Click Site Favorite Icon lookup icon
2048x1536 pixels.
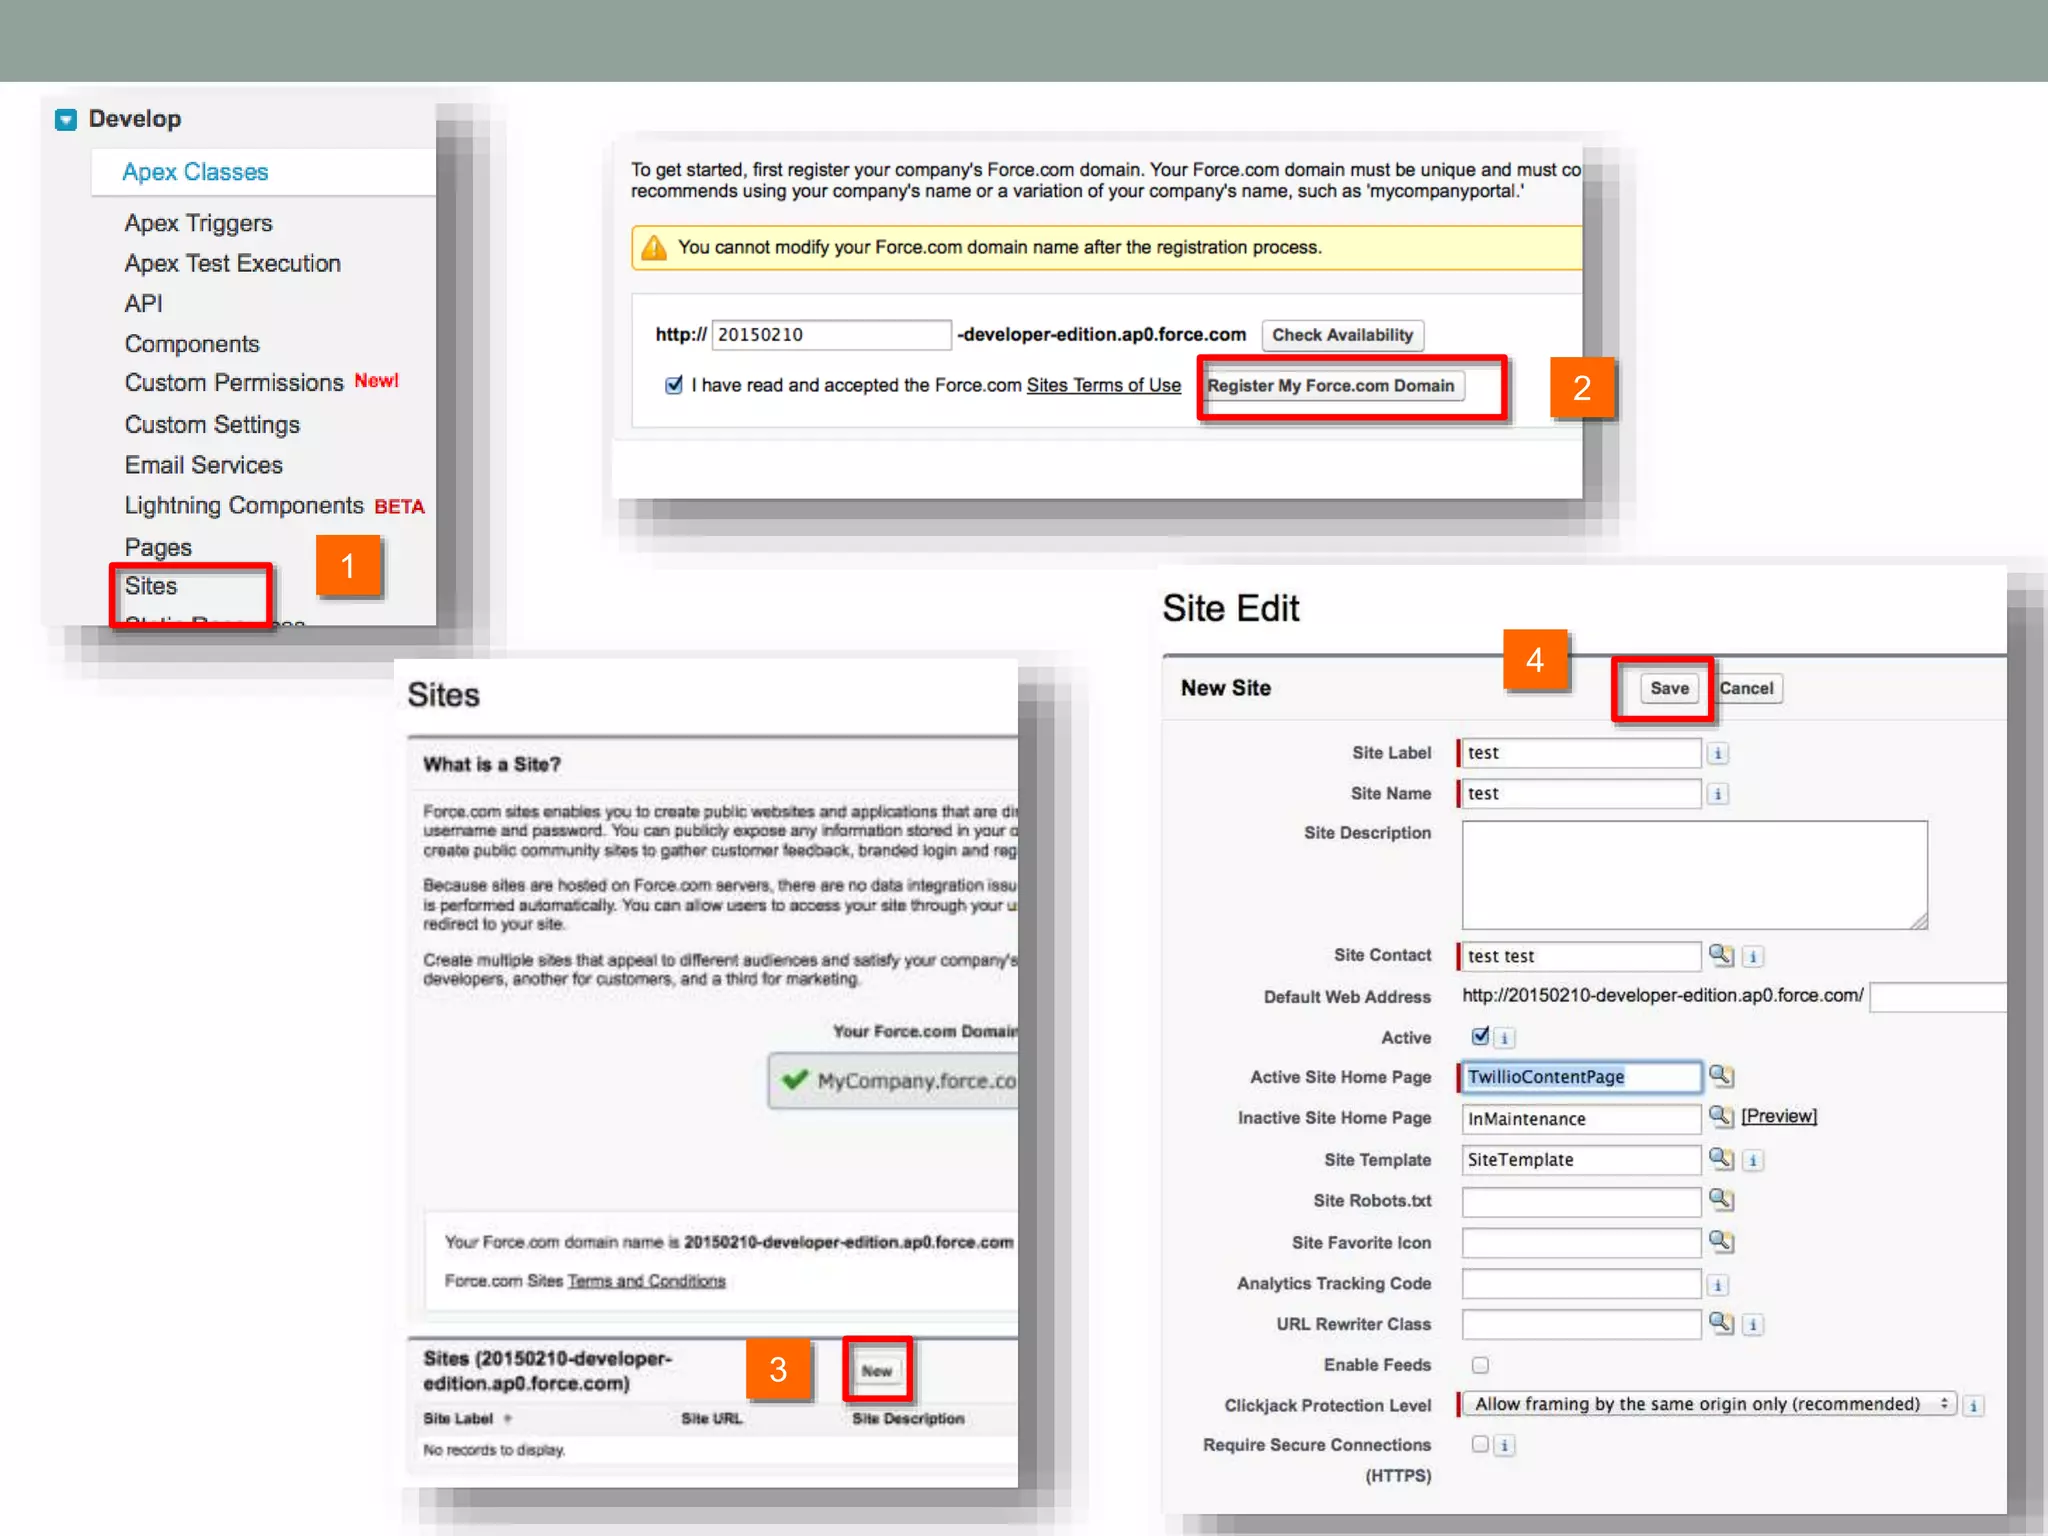coord(1720,1242)
